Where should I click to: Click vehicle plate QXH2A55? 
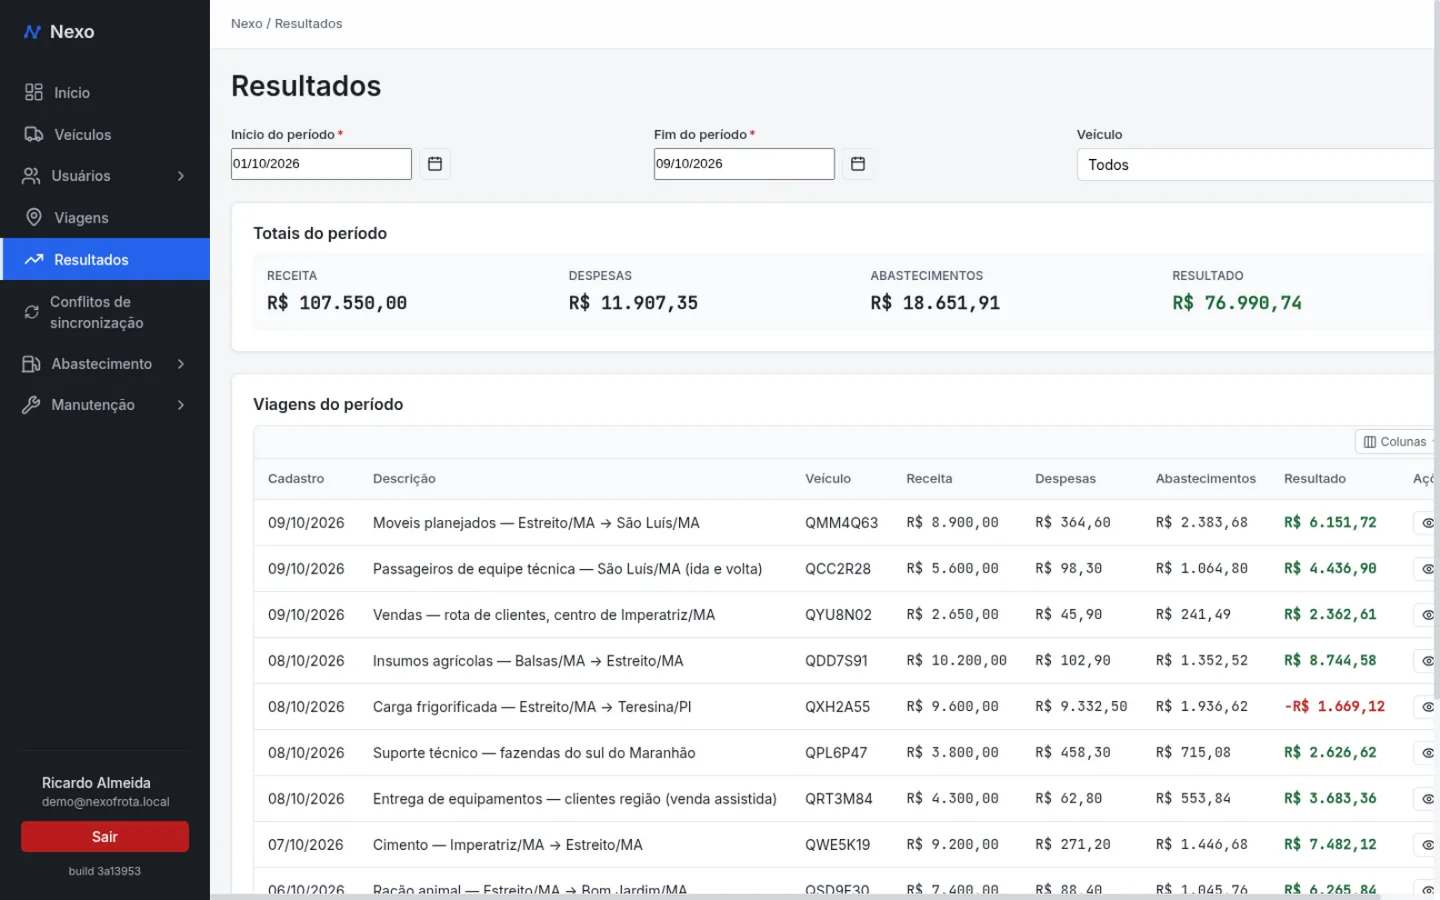coord(837,707)
